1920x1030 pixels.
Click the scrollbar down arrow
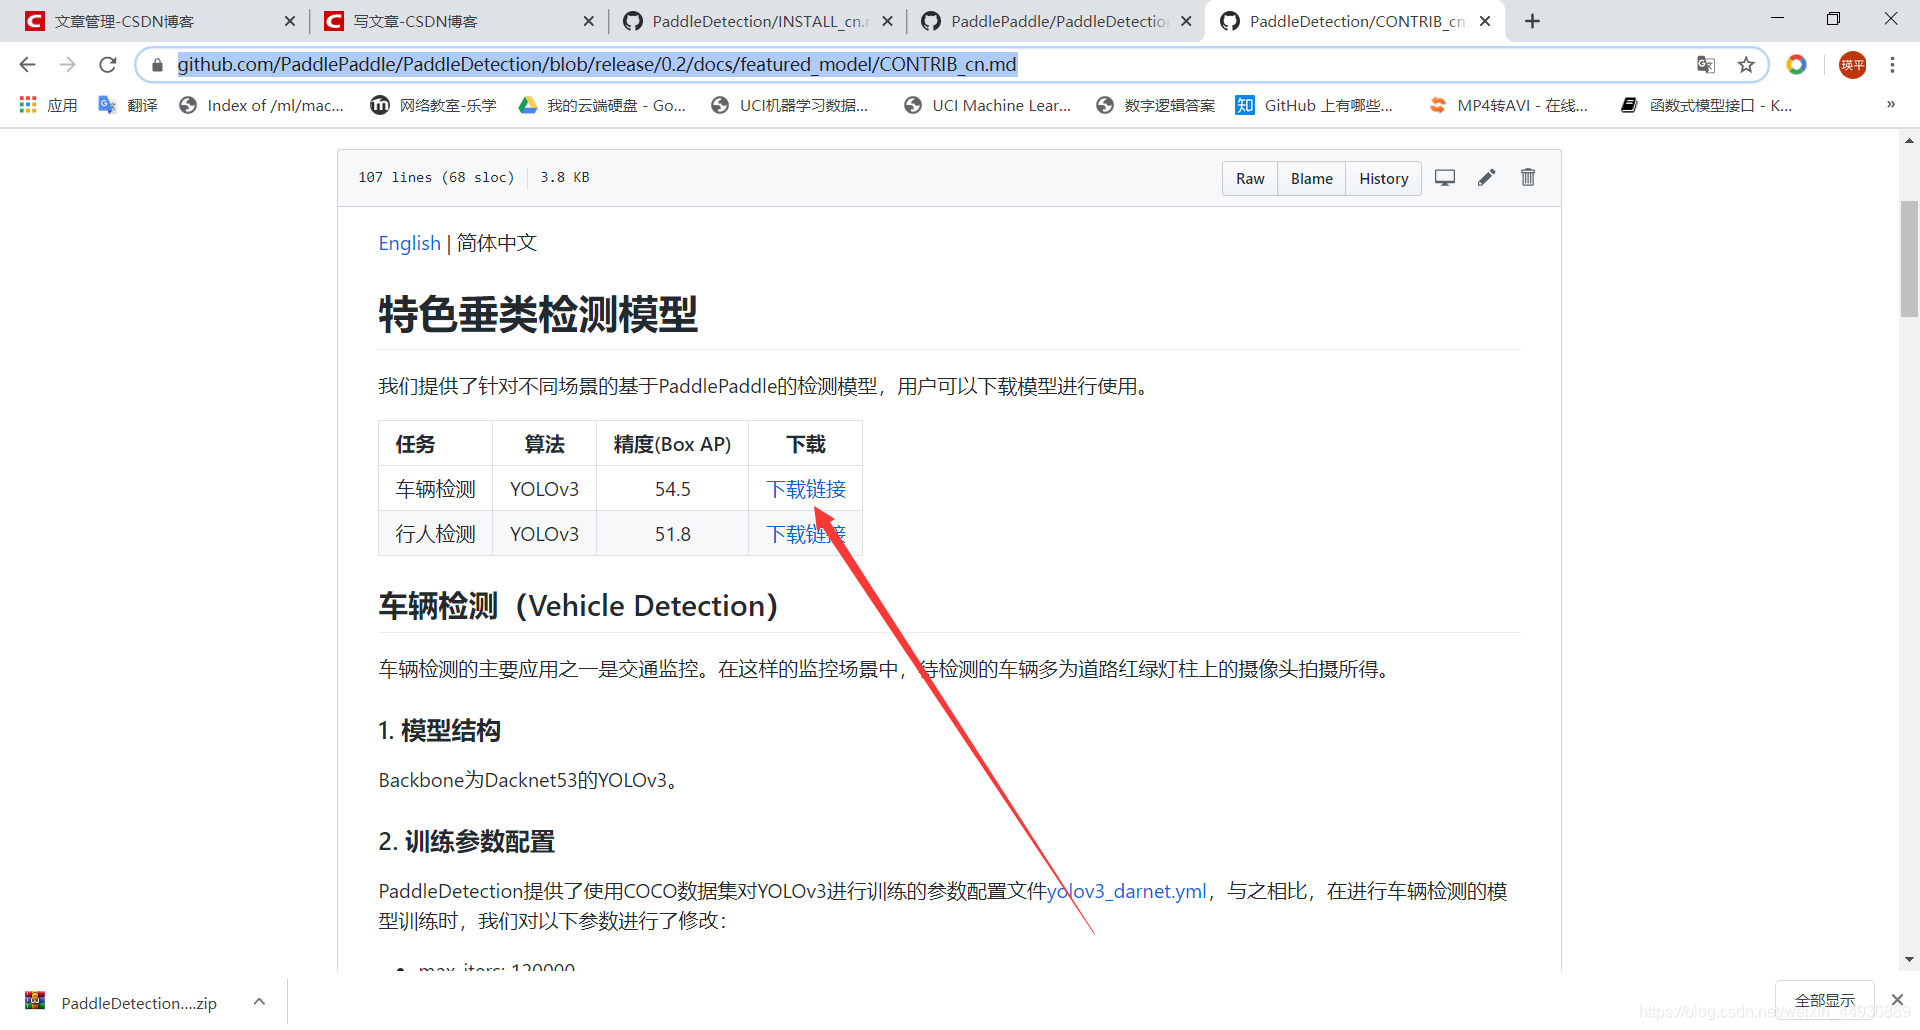pyautogui.click(x=1909, y=960)
